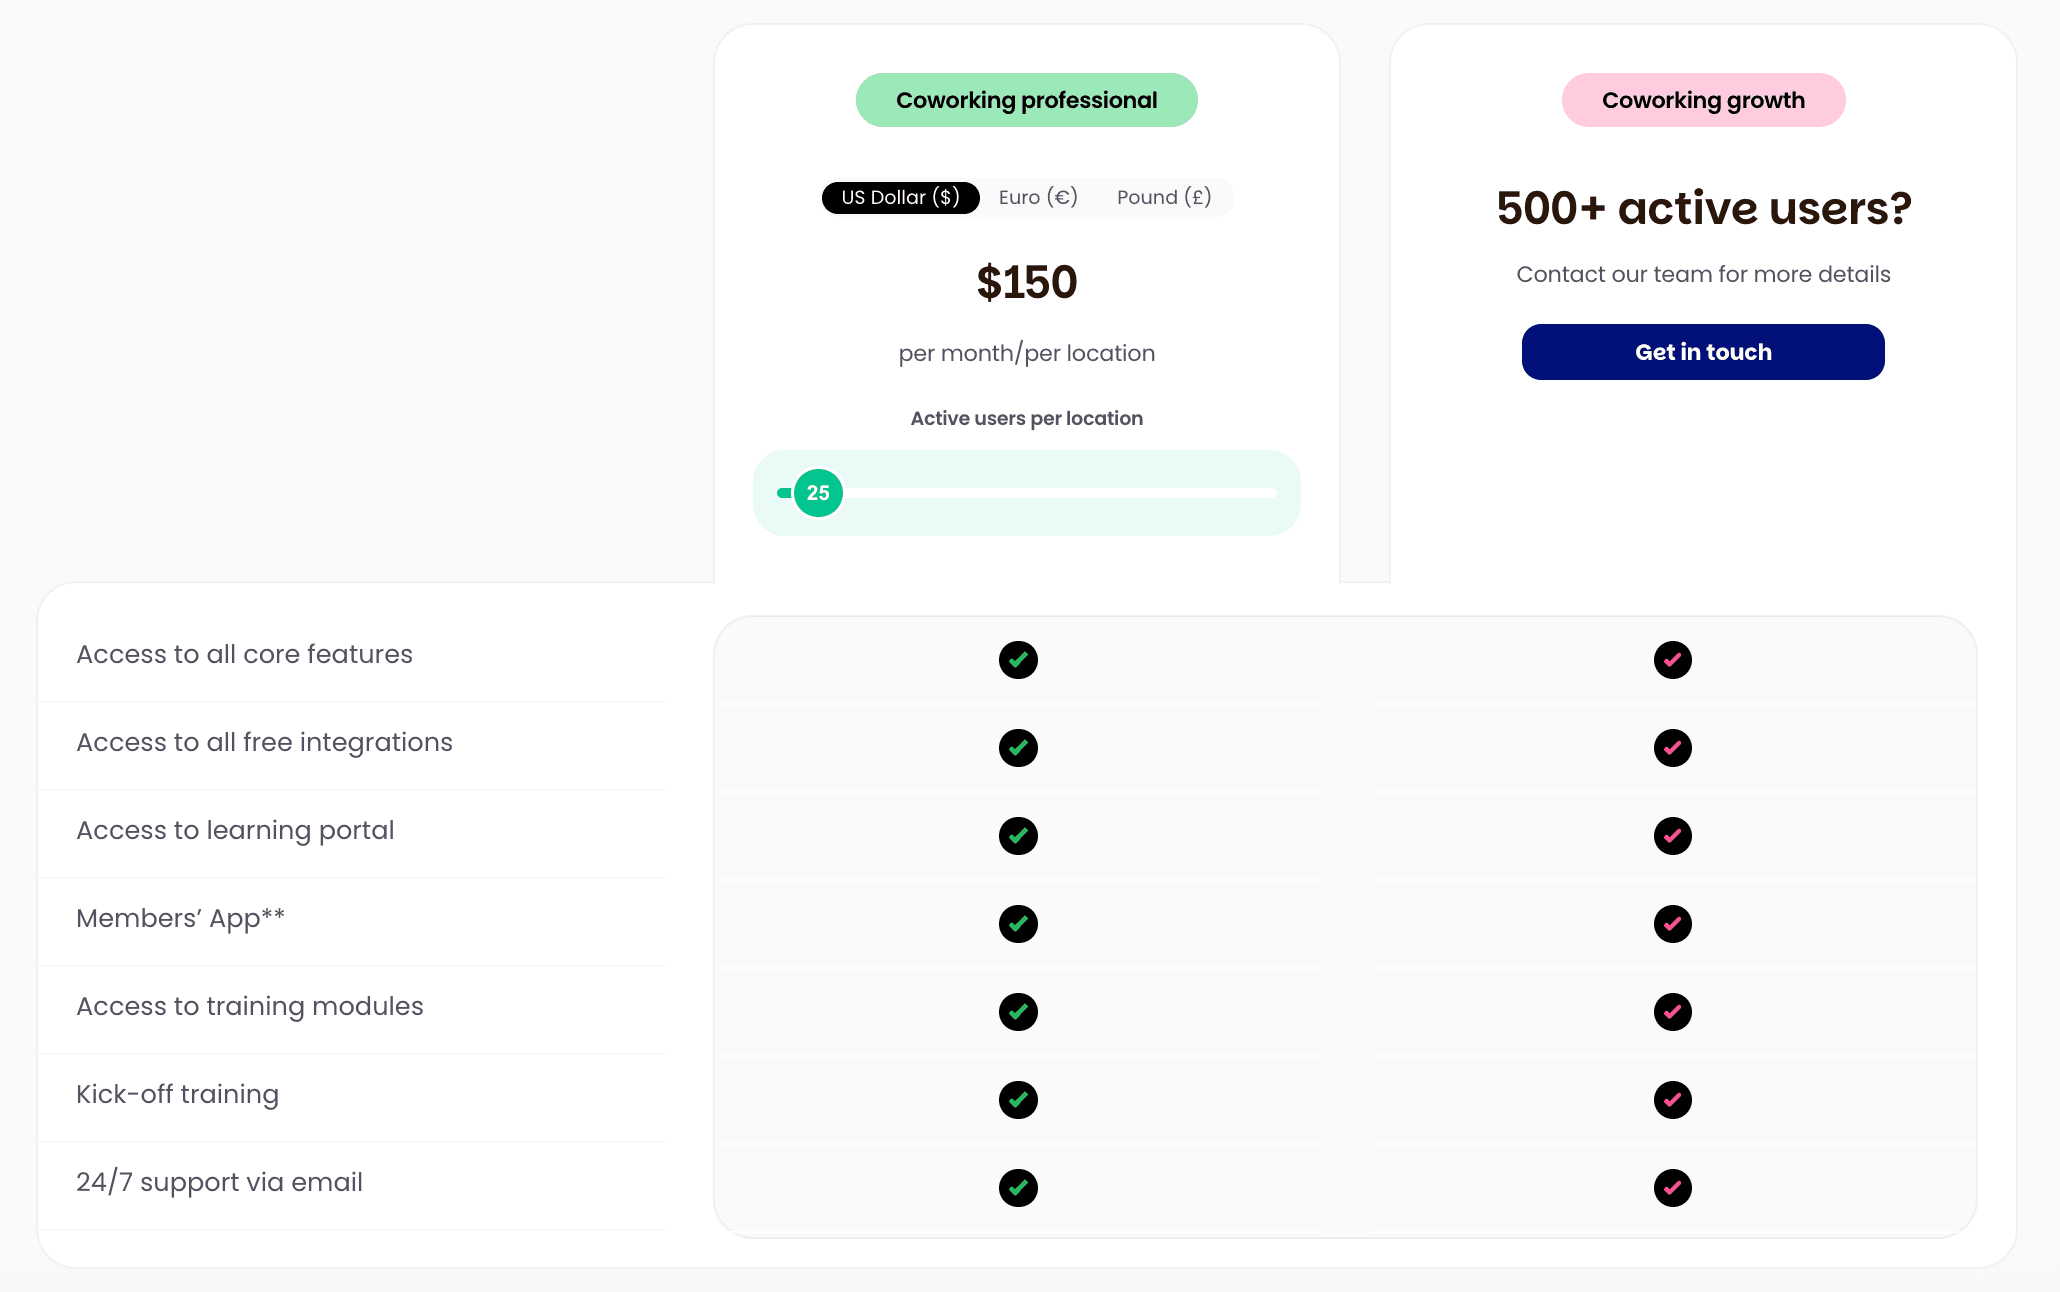2060x1292 pixels.
Task: Click green checkmark for free integrations
Action: 1018,748
